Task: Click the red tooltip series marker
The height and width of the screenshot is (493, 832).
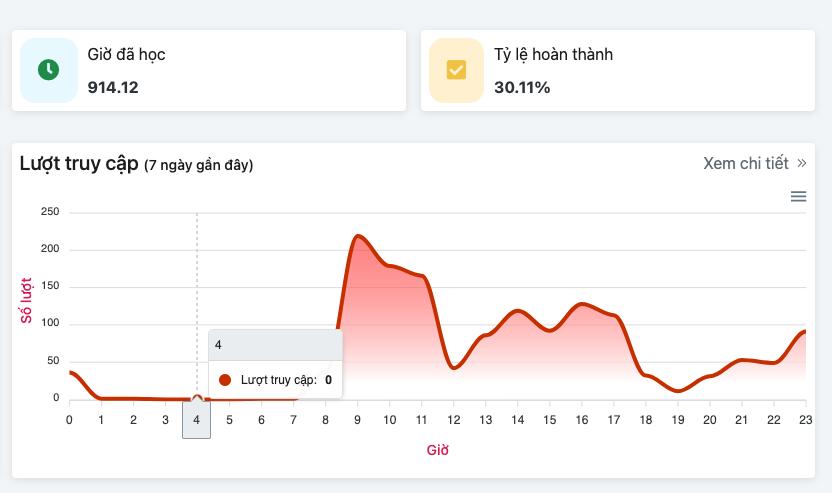Action: click(x=225, y=380)
